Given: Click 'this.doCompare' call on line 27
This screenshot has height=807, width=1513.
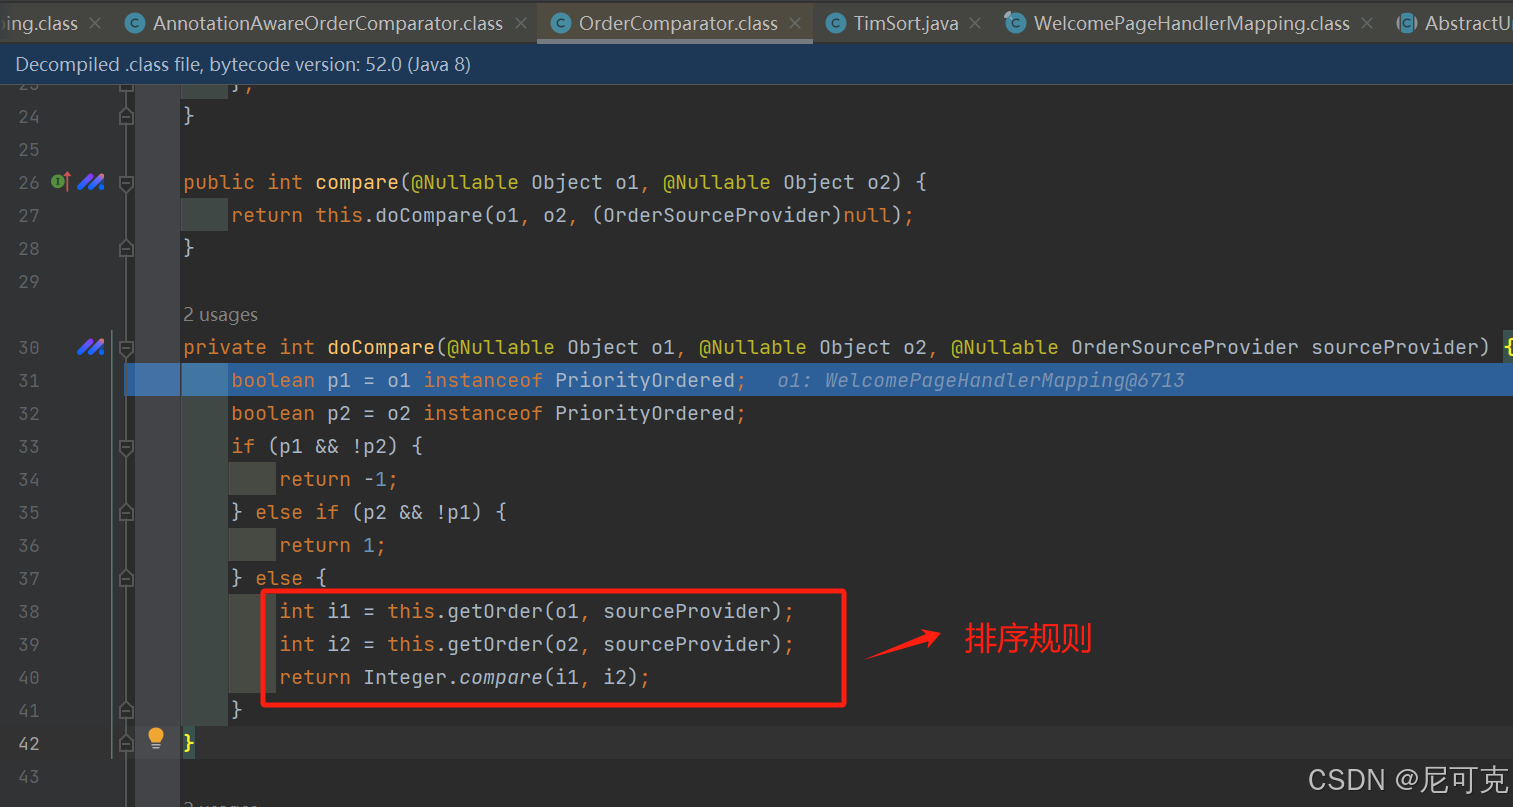Looking at the screenshot, I should click(x=399, y=215).
